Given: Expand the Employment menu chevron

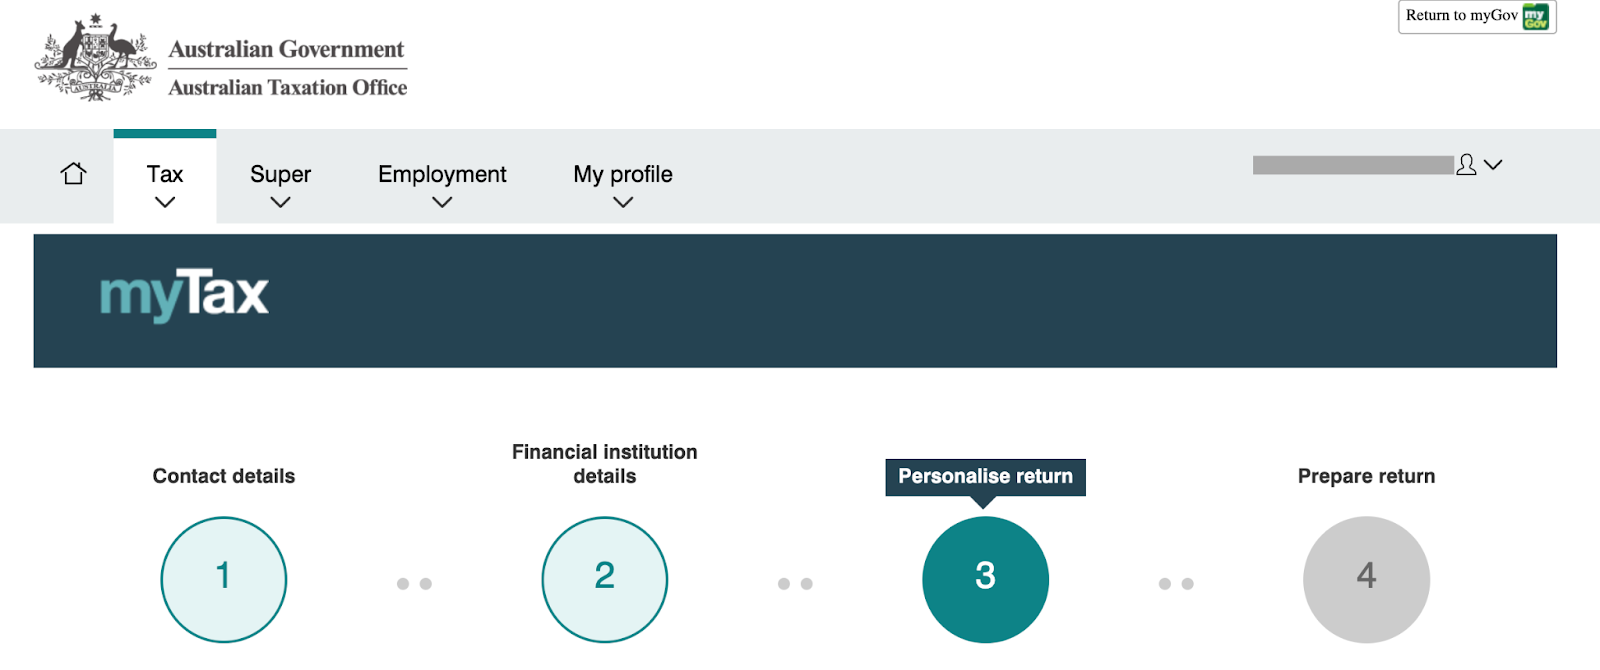Looking at the screenshot, I should 442,202.
